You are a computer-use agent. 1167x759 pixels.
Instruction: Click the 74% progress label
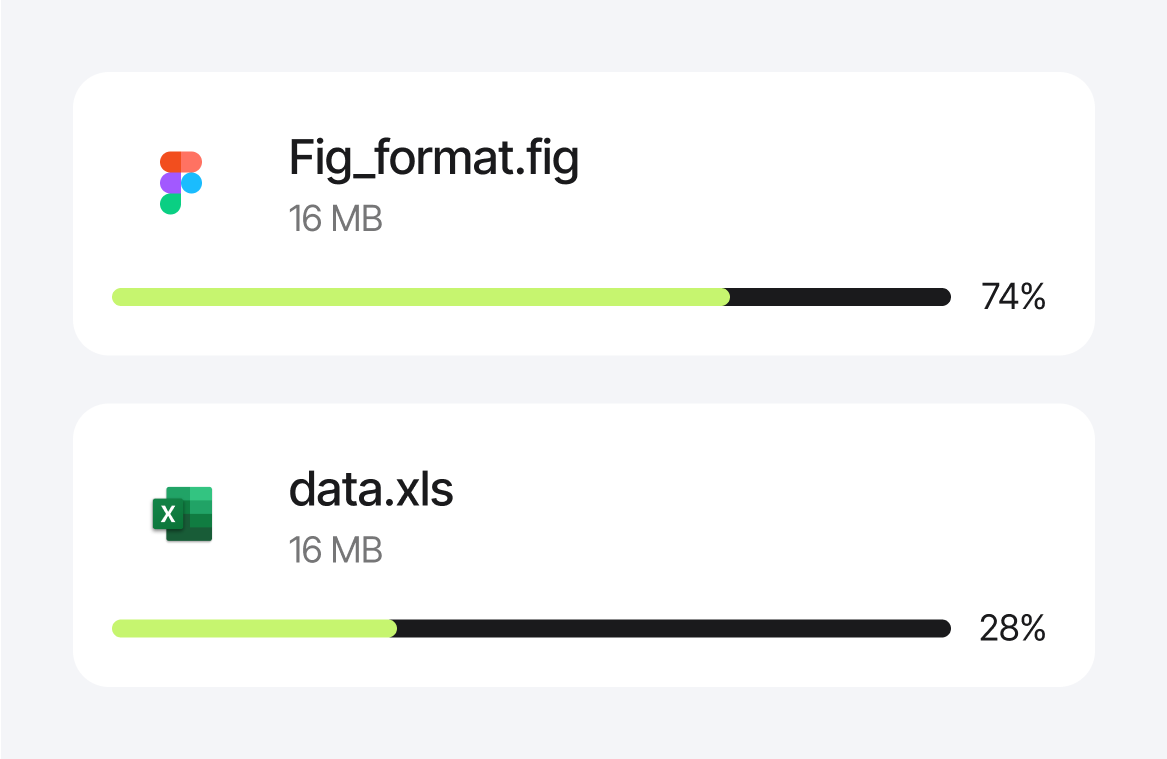point(1013,296)
